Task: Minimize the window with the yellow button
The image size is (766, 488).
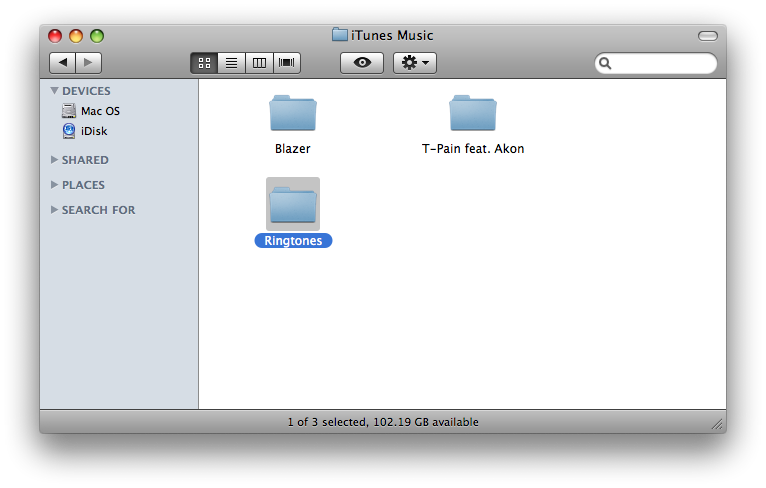Action: click(76, 36)
